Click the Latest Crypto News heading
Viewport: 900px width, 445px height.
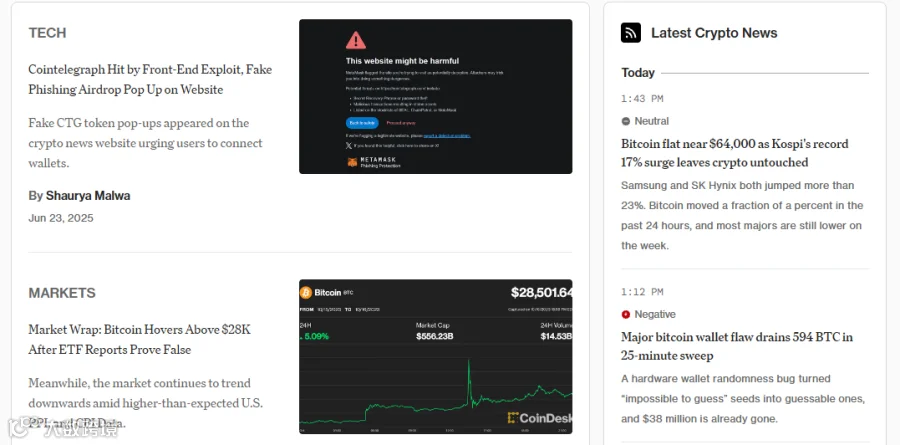click(714, 33)
